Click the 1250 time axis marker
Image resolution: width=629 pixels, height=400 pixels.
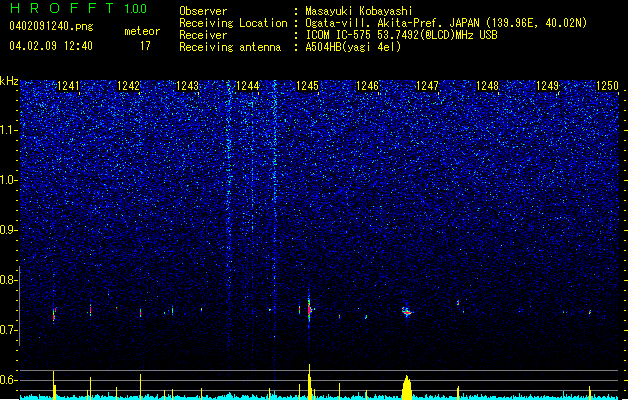607,86
